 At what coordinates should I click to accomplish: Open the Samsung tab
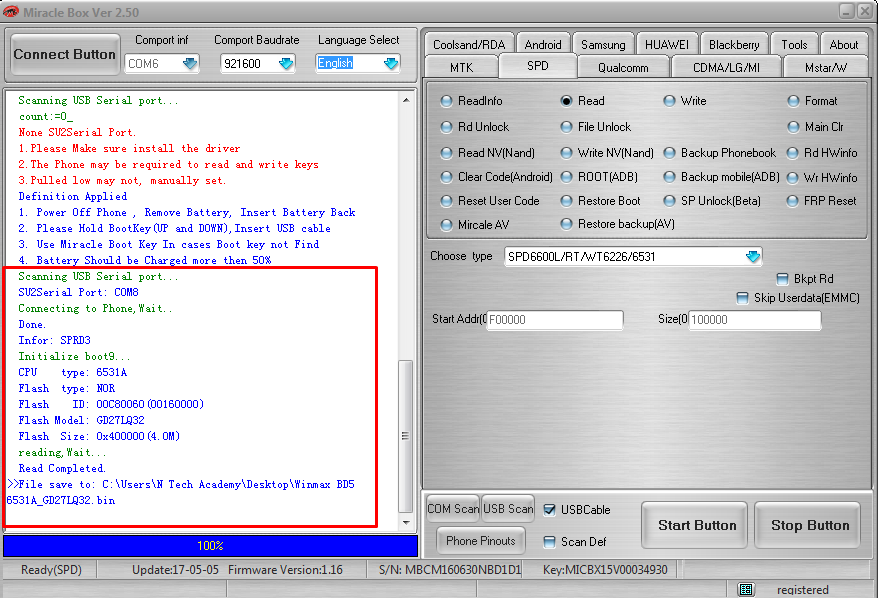603,44
